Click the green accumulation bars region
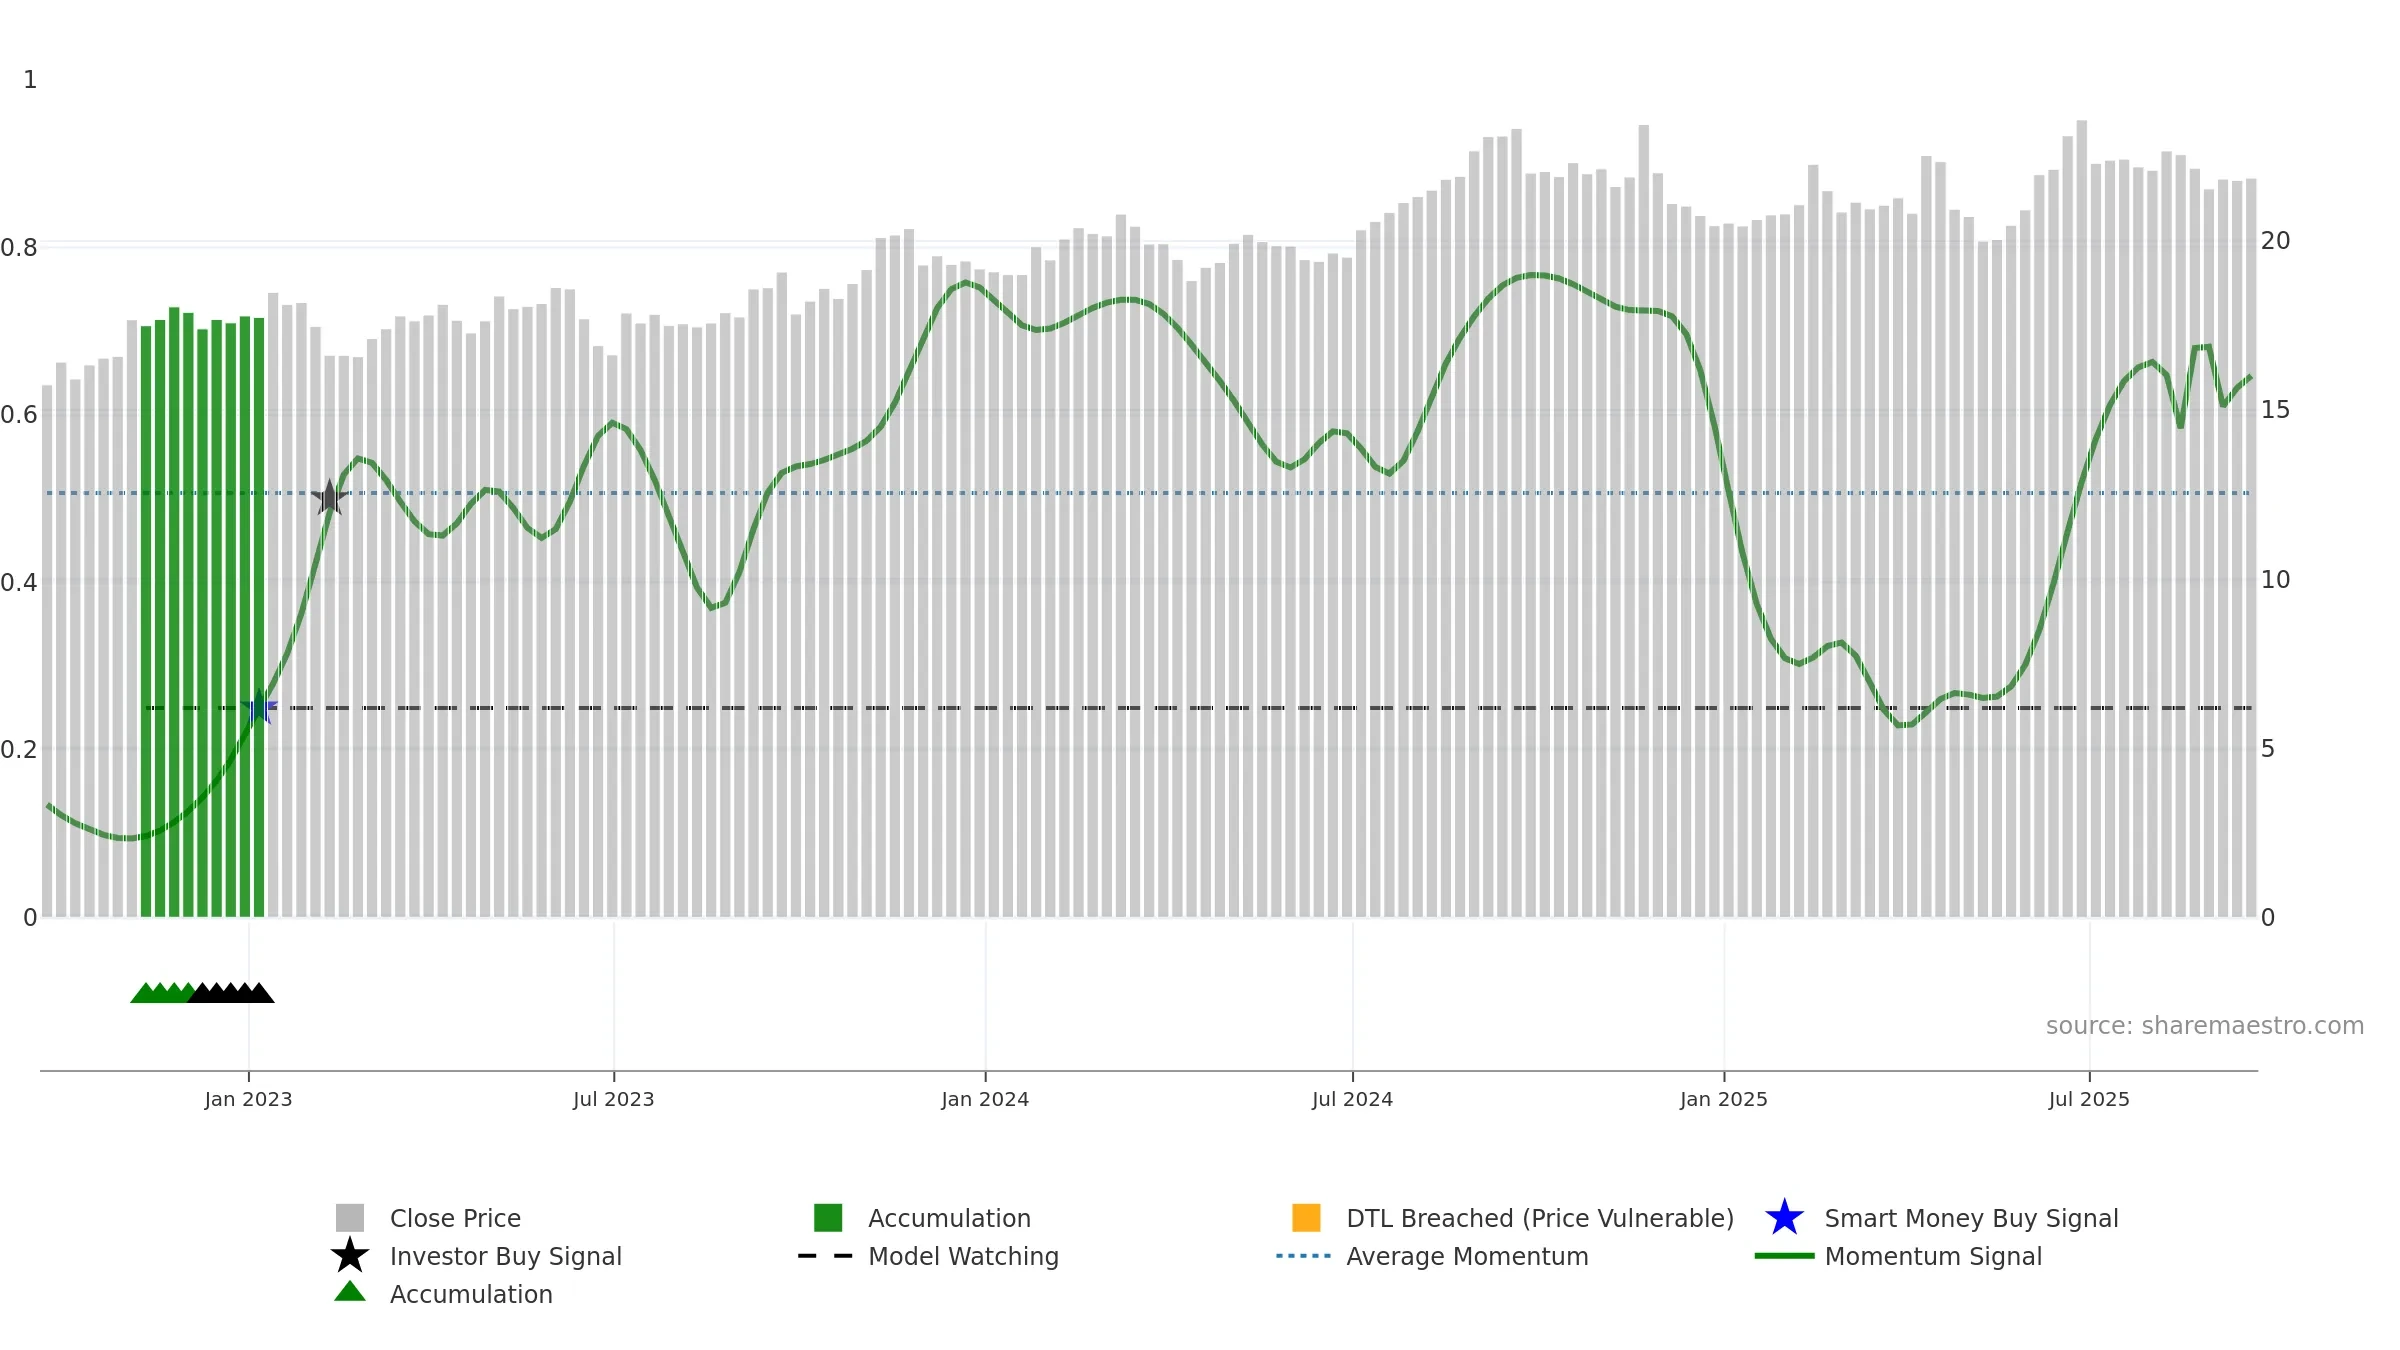2400x1350 pixels. pyautogui.click(x=203, y=612)
